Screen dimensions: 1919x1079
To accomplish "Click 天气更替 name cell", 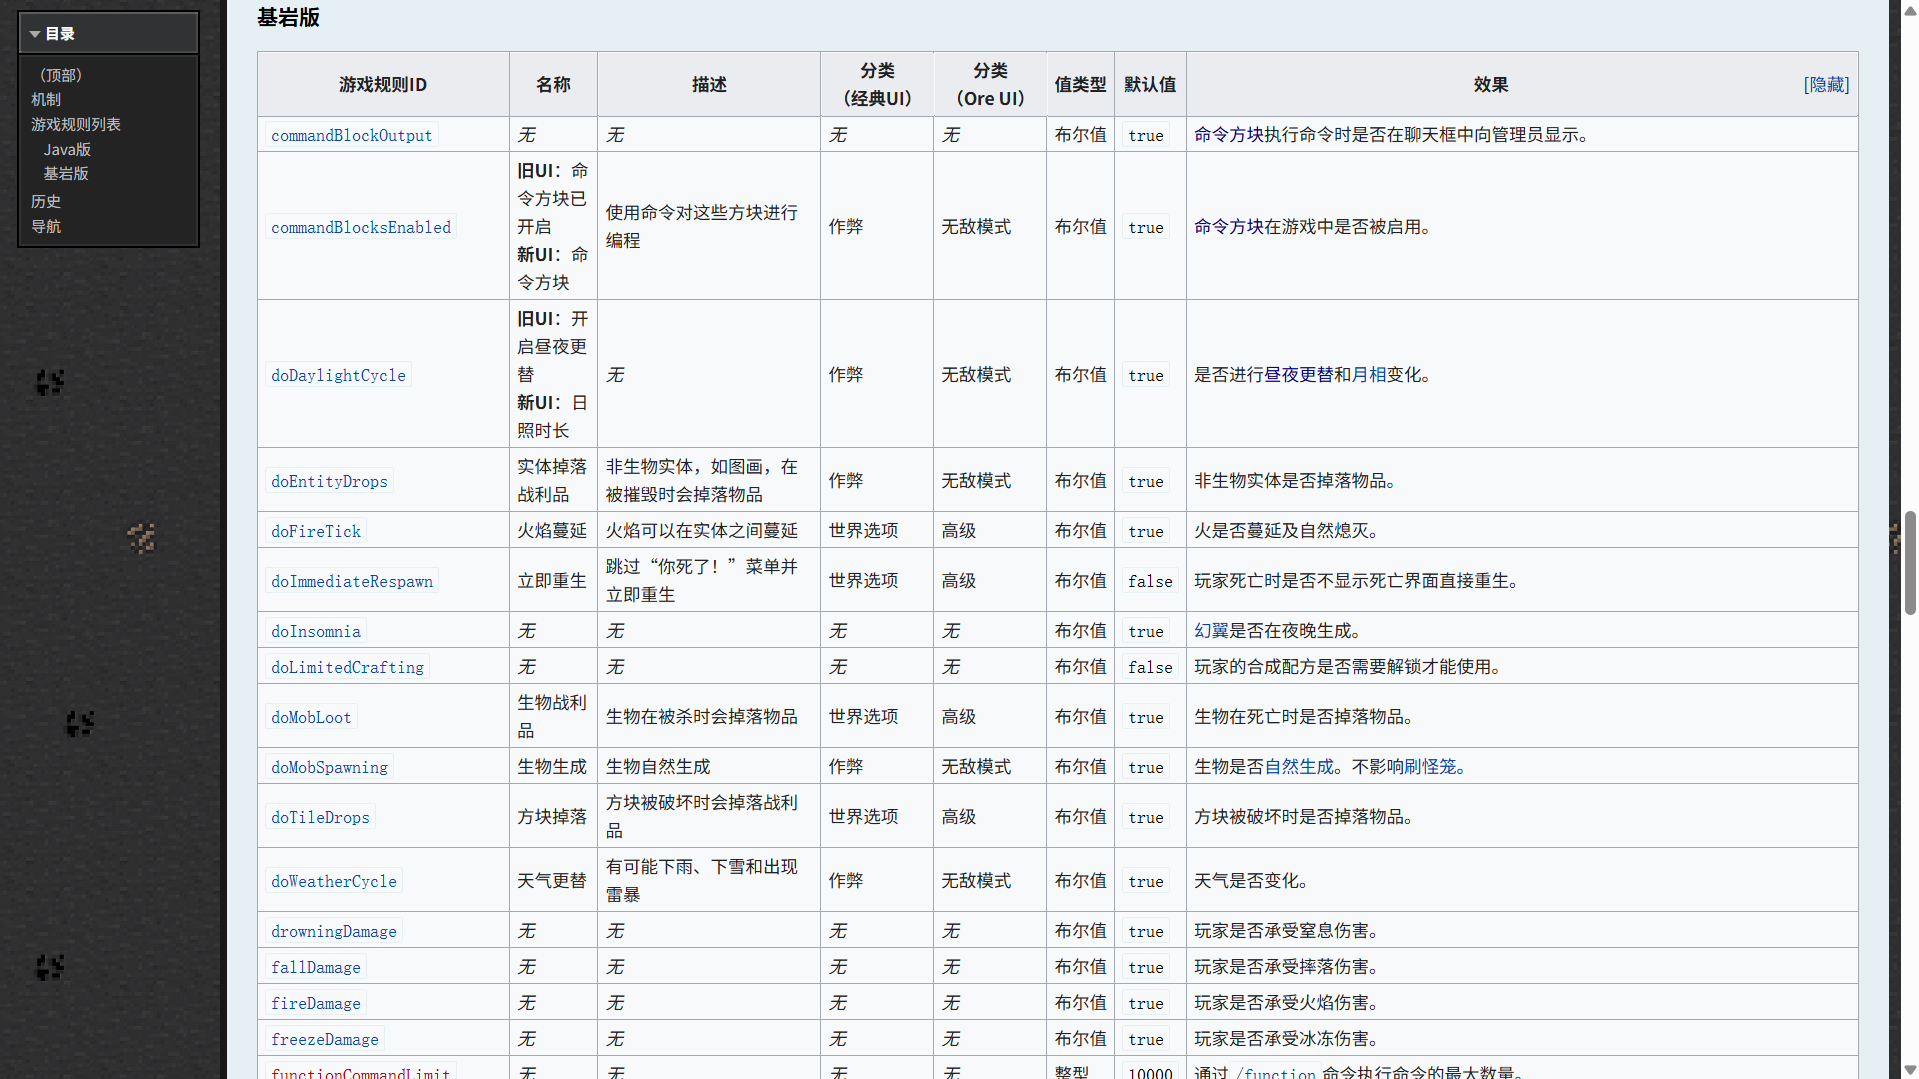I will pyautogui.click(x=552, y=881).
